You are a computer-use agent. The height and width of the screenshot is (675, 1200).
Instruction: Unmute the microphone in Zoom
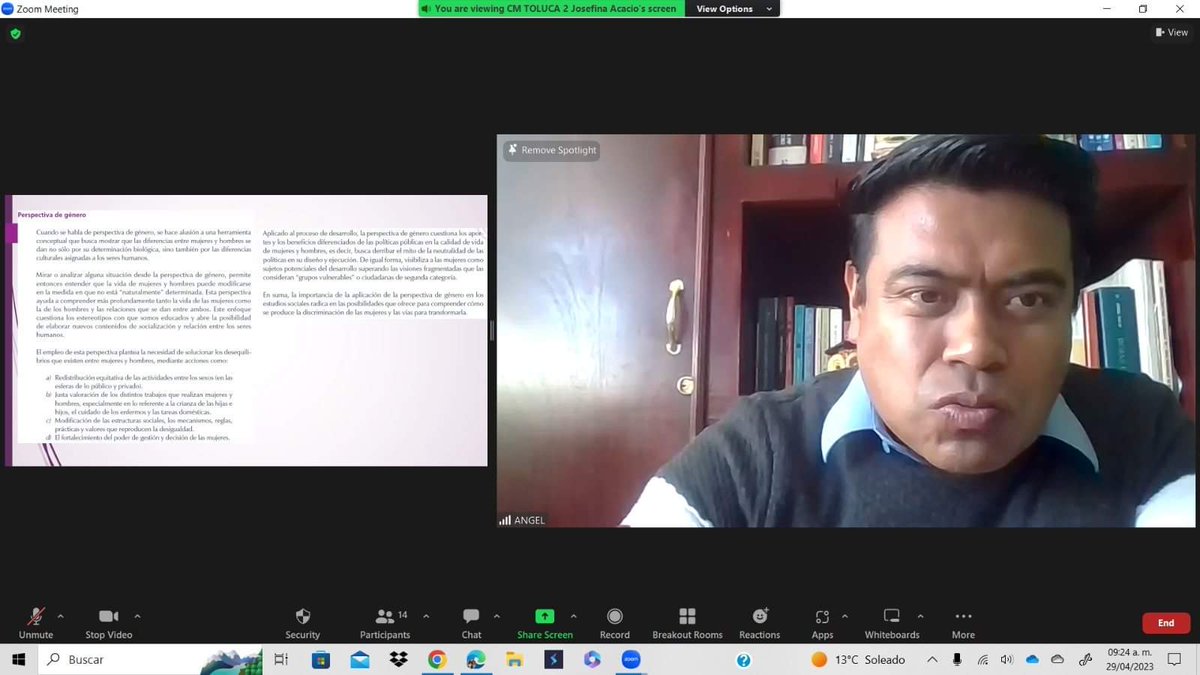(x=36, y=623)
